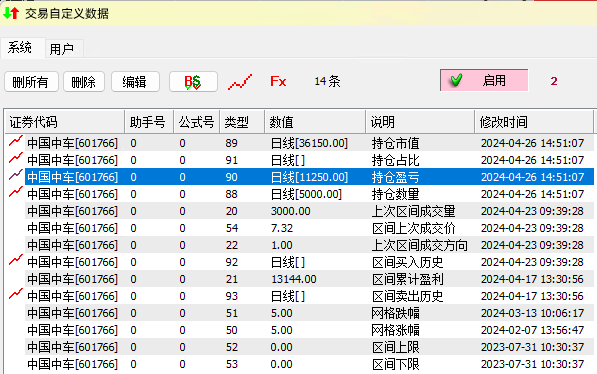This screenshot has height=374, width=597.
Task: Click the 编辑 button
Action: pyautogui.click(x=135, y=82)
